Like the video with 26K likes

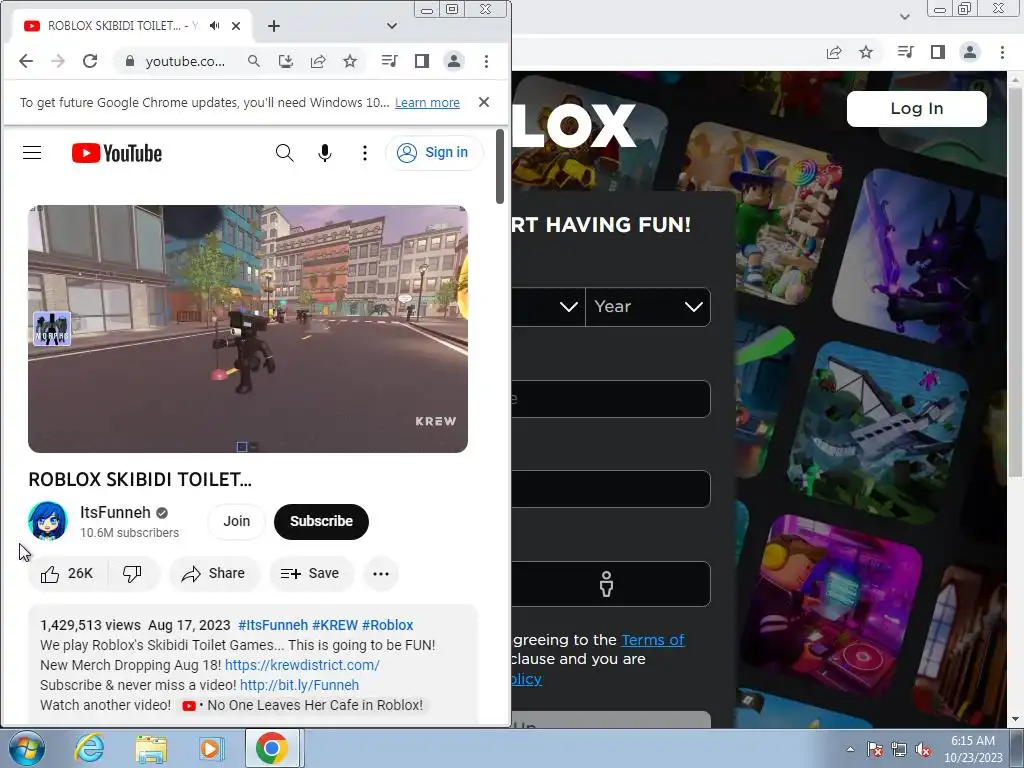[67, 573]
